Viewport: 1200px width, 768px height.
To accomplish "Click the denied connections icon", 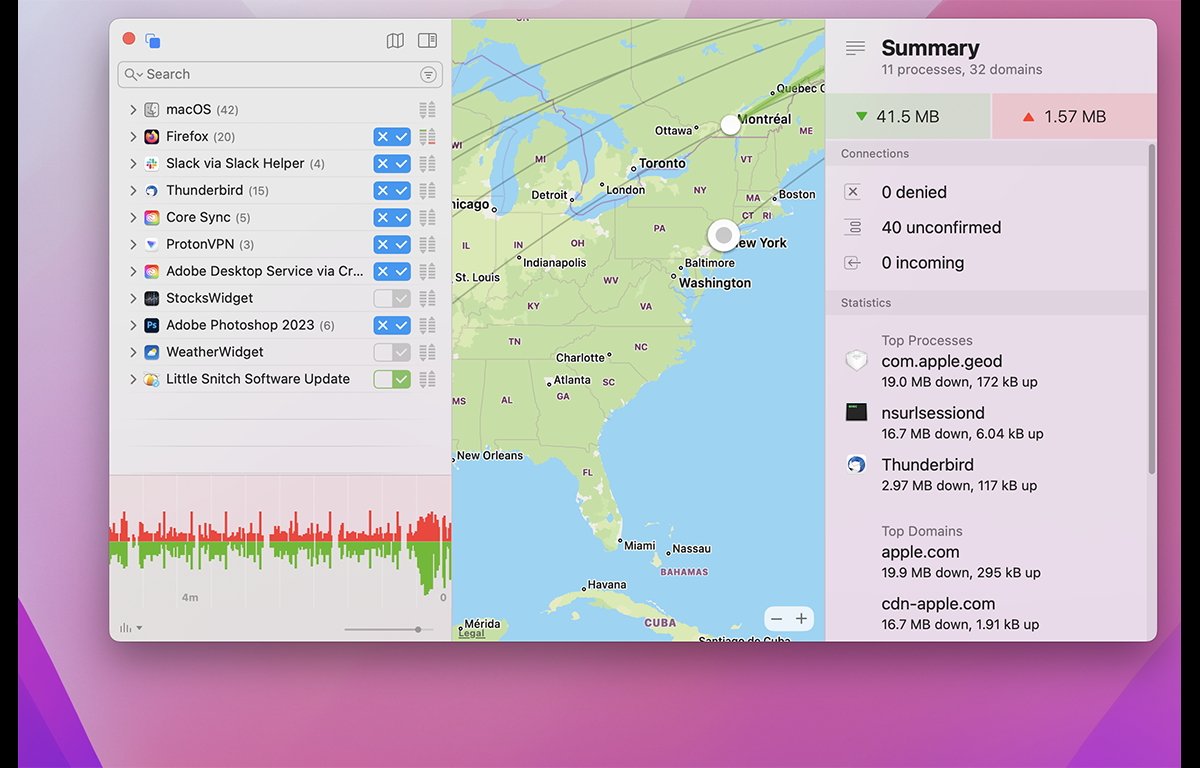I will pos(853,192).
